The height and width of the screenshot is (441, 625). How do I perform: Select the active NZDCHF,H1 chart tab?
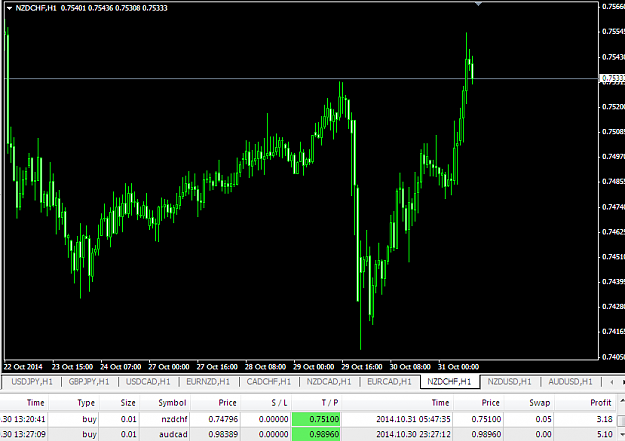tap(449, 382)
